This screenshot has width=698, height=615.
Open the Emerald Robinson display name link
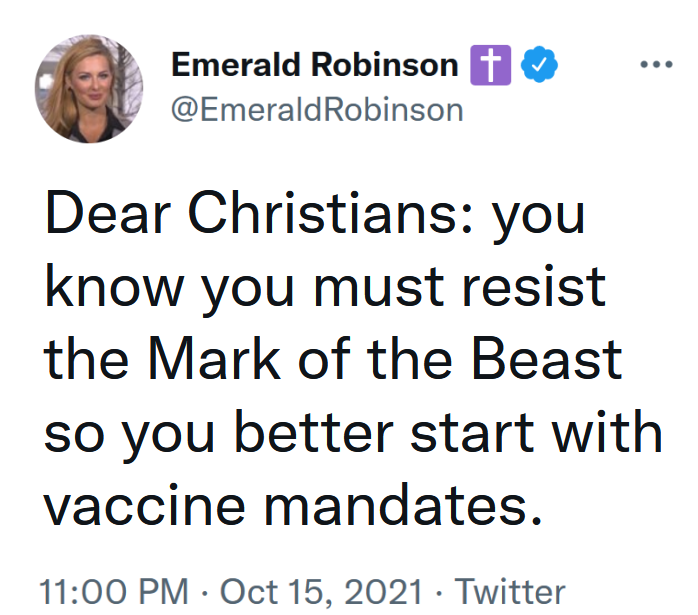[x=315, y=66]
